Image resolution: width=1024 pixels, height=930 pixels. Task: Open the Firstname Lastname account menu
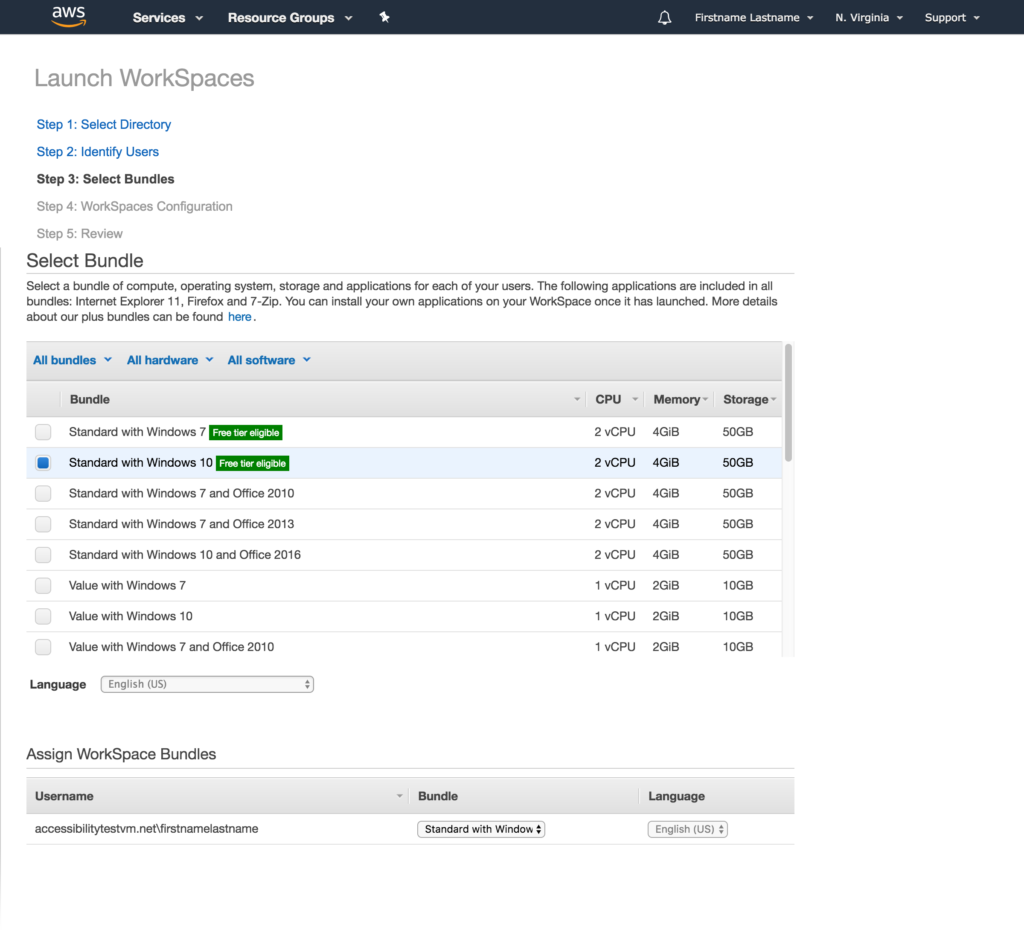pyautogui.click(x=754, y=18)
